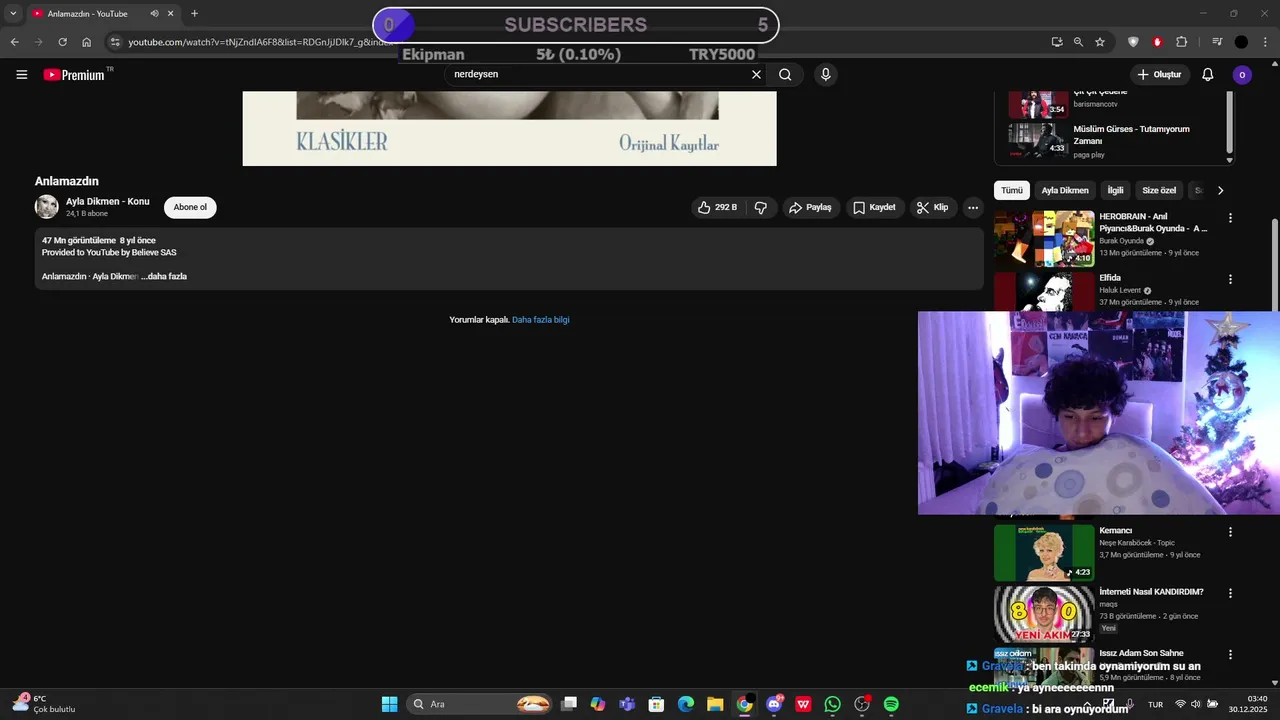Open Chrome's home page button
The width and height of the screenshot is (1280, 720).
coord(87,42)
